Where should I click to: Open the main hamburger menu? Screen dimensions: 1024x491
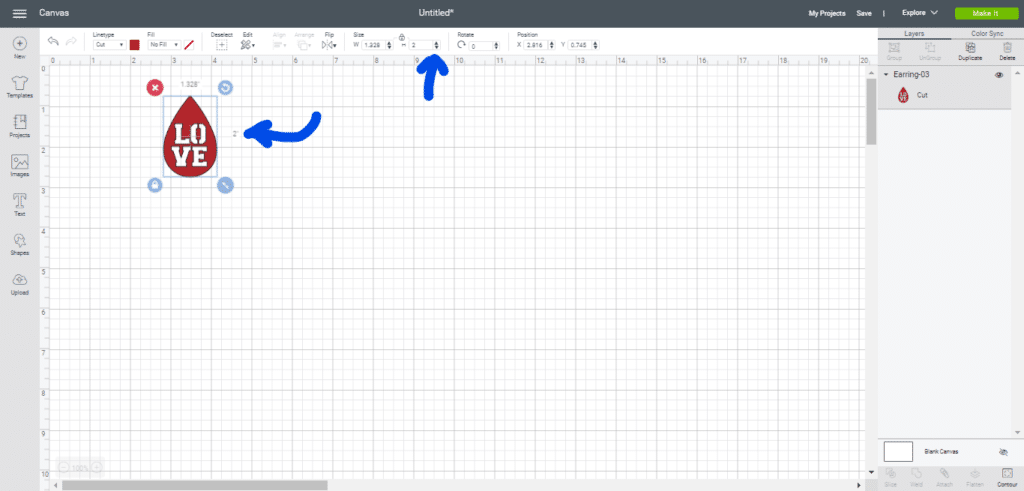click(x=19, y=13)
